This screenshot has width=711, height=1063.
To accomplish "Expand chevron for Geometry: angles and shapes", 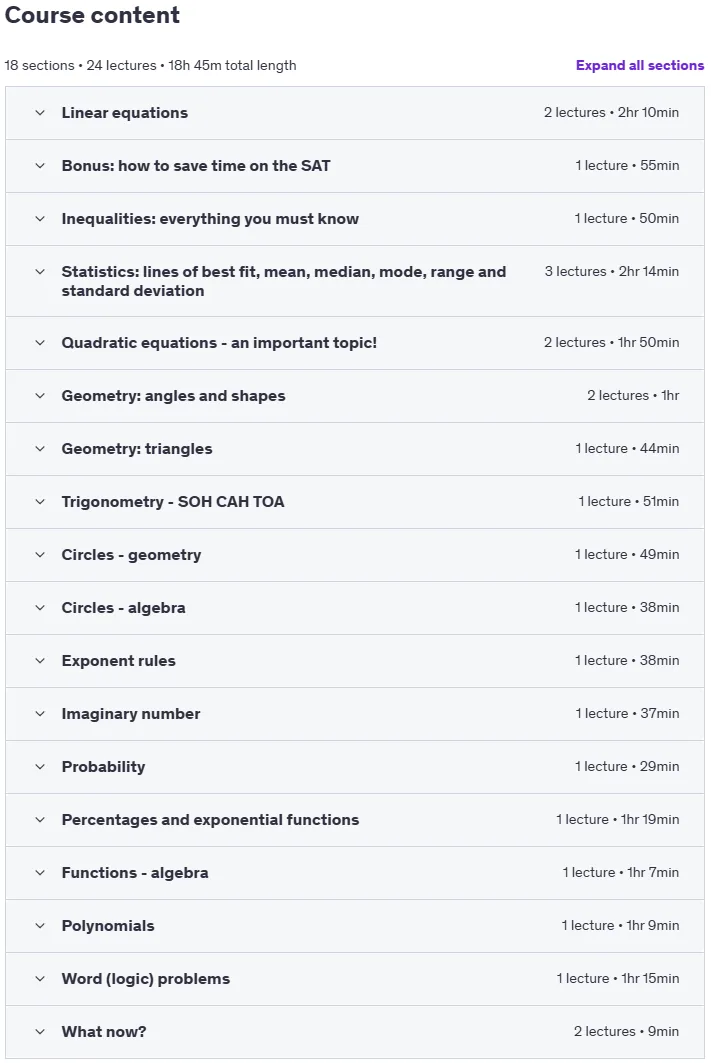I will [40, 395].
